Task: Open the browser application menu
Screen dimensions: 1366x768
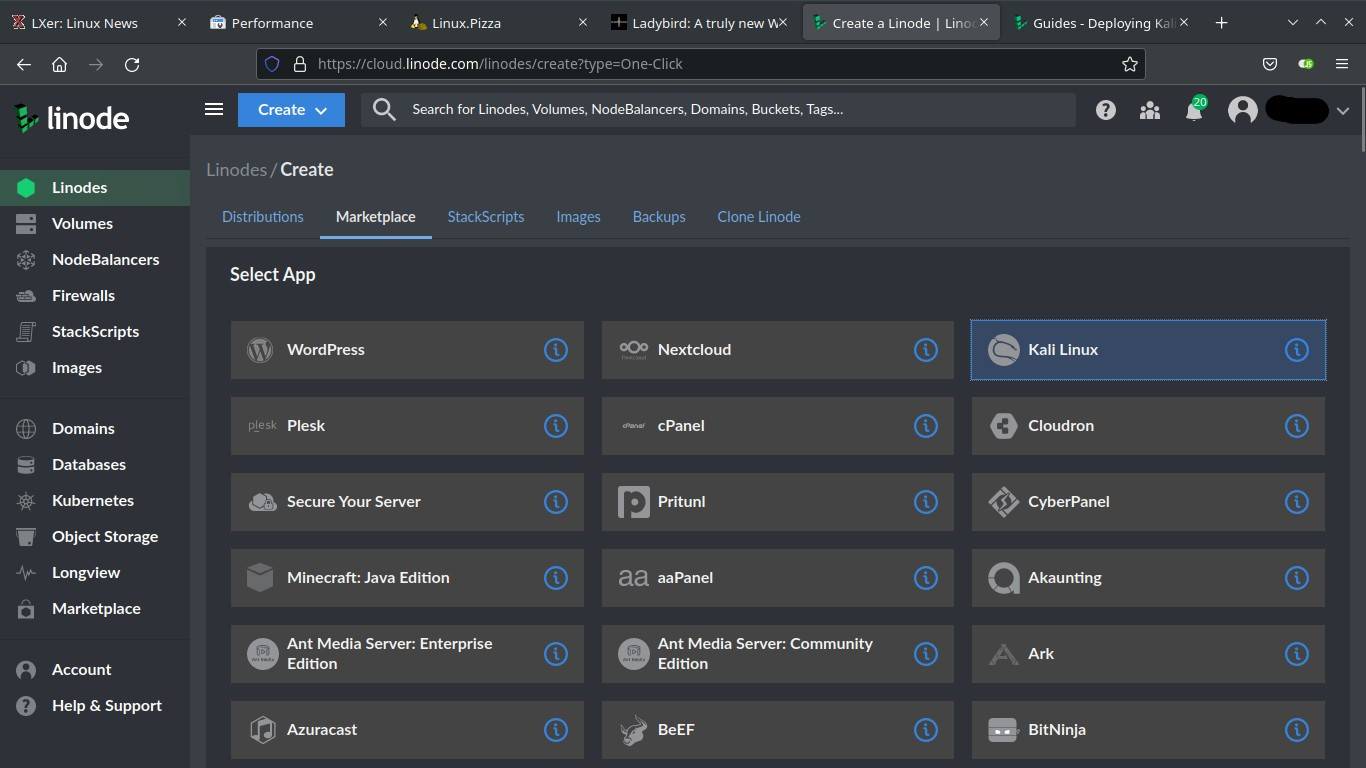Action: point(1342,64)
